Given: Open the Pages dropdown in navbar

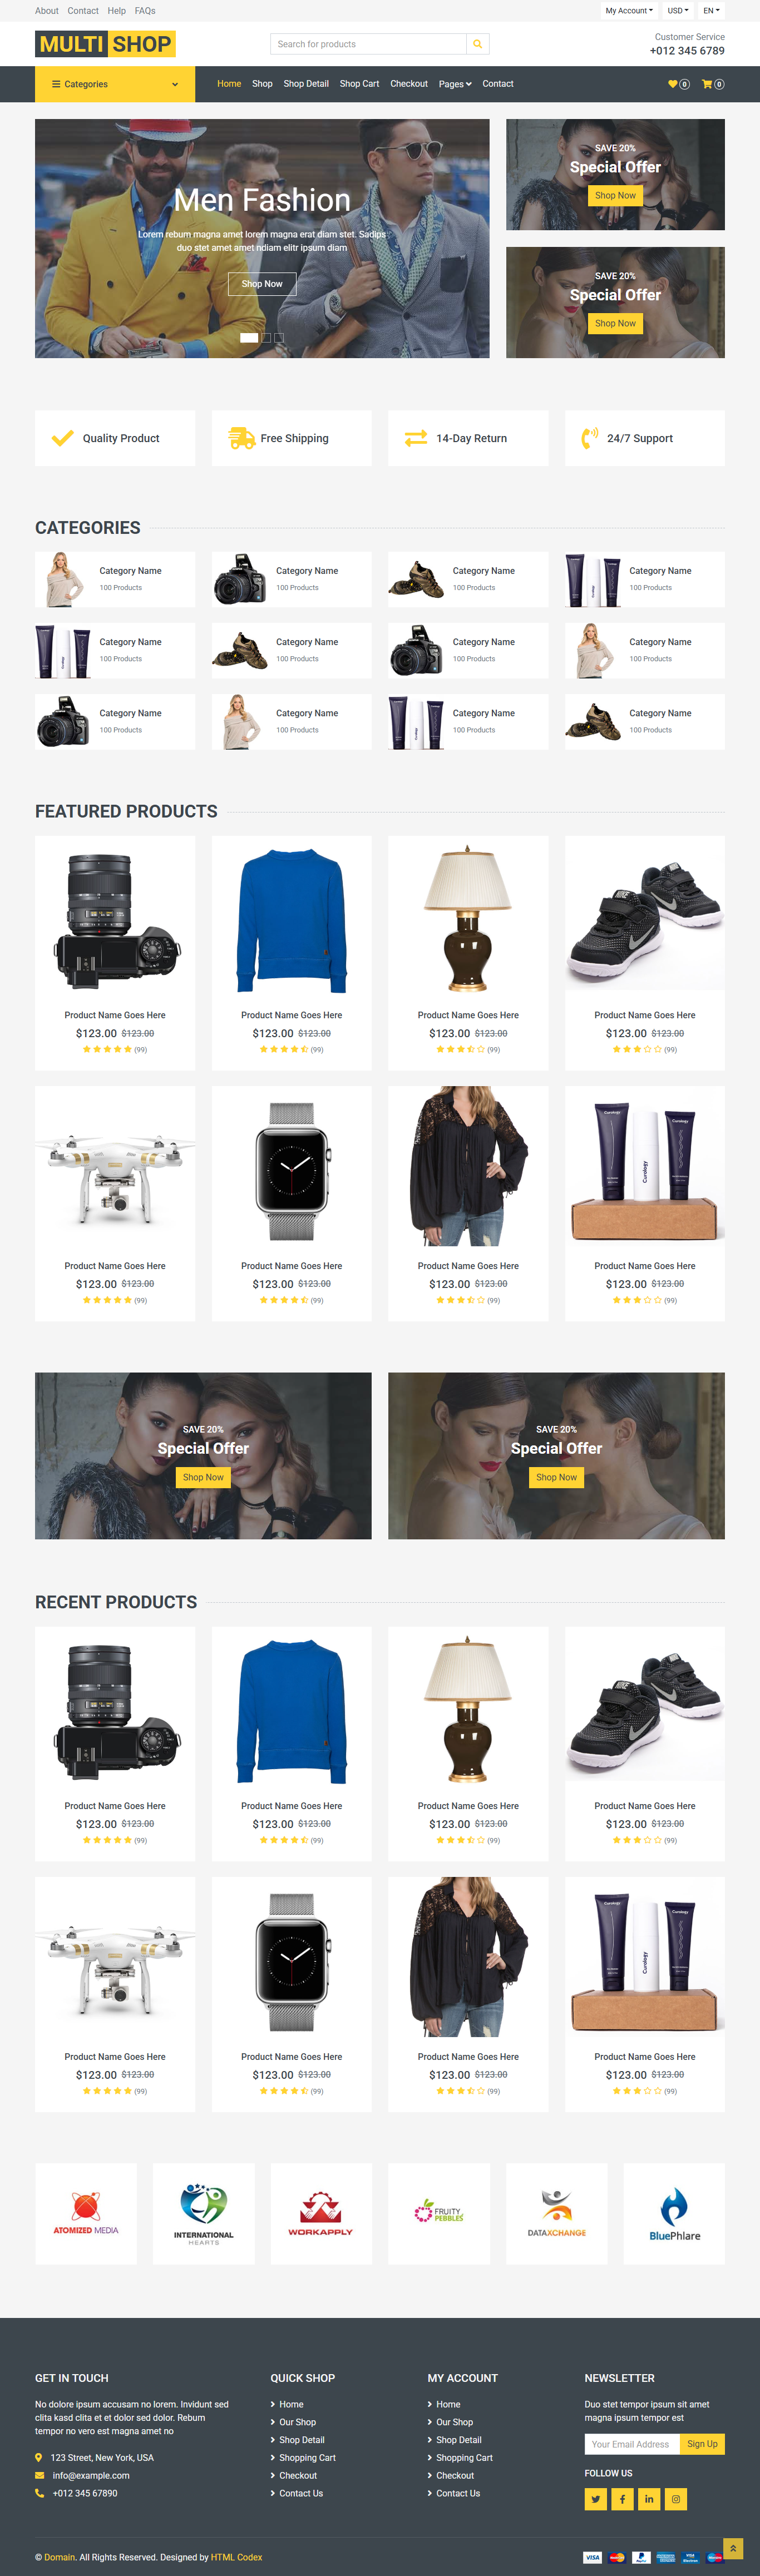Looking at the screenshot, I should tap(455, 84).
